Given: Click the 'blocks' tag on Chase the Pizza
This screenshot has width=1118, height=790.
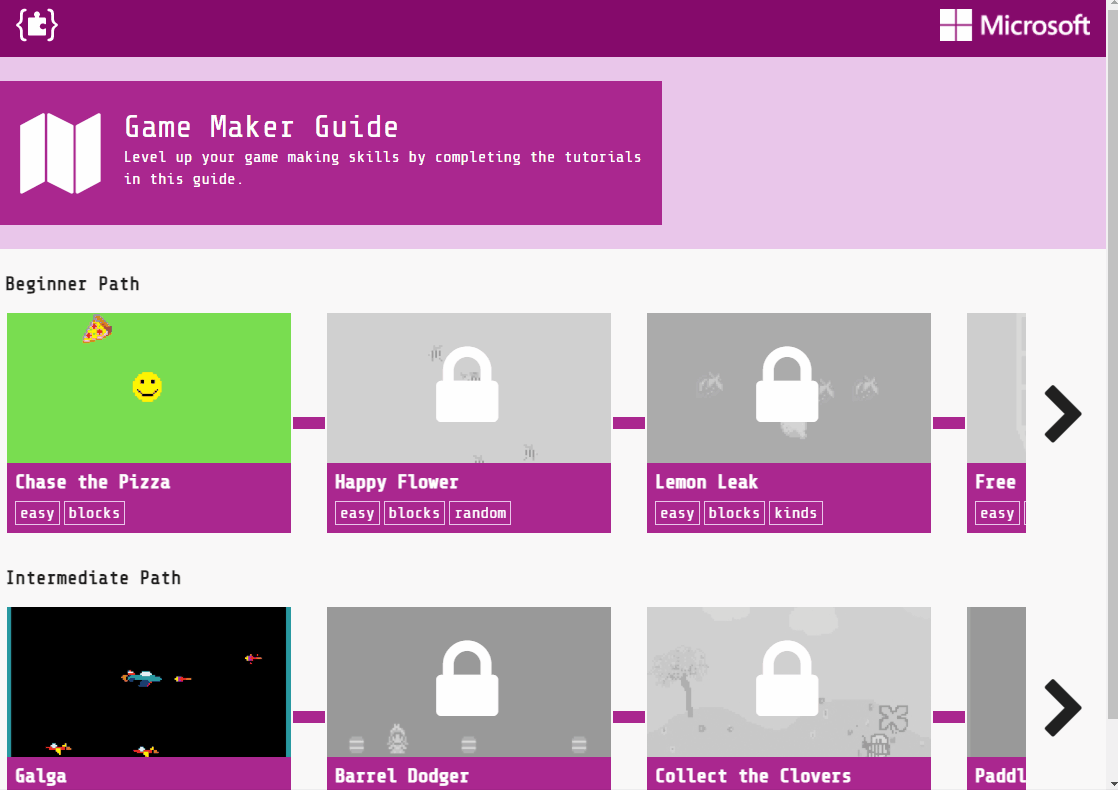Looking at the screenshot, I should point(95,512).
